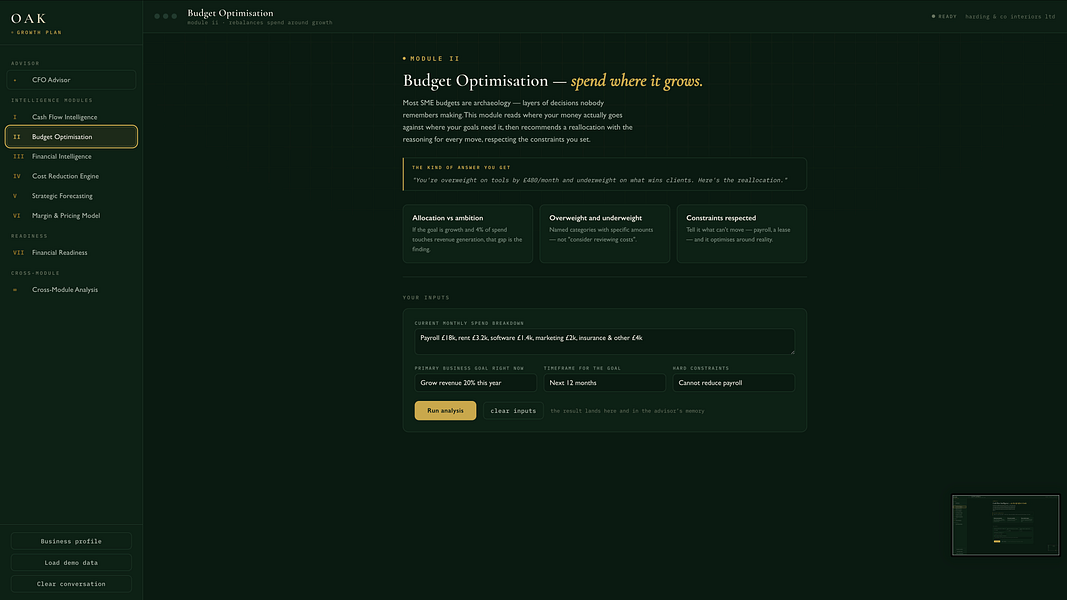Viewport: 1067px width, 600px height.
Task: Click the Business profile button
Action: [71, 541]
